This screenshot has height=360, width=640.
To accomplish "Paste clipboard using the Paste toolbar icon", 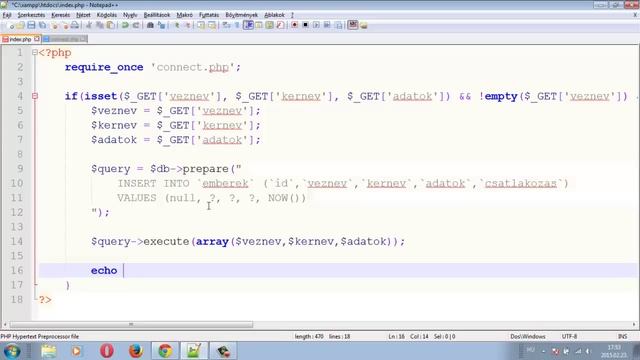I will pyautogui.click(x=110, y=25).
